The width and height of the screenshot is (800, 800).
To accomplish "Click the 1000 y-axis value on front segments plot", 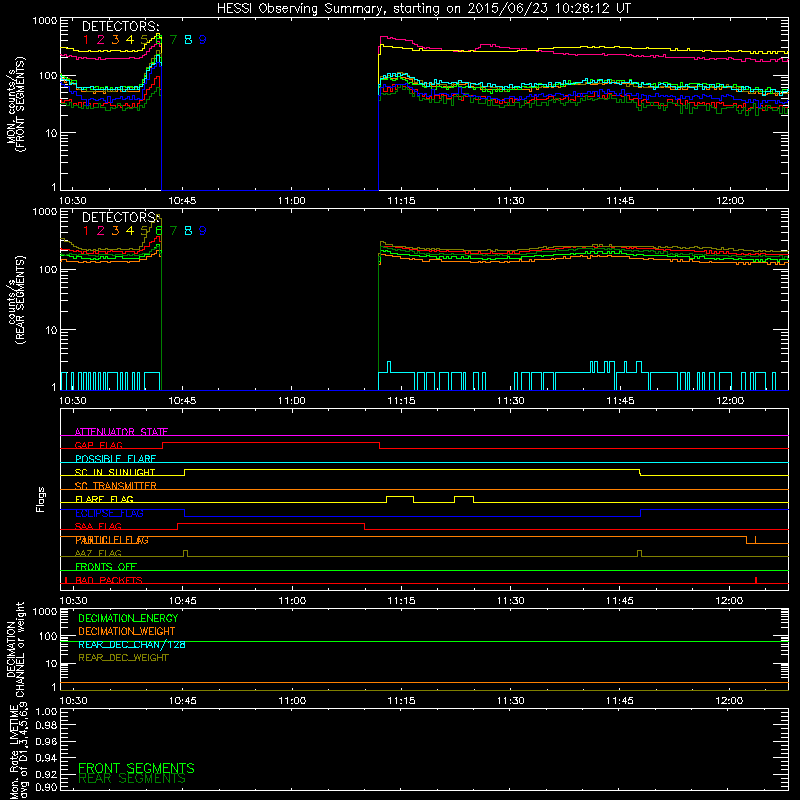I will (x=45, y=21).
